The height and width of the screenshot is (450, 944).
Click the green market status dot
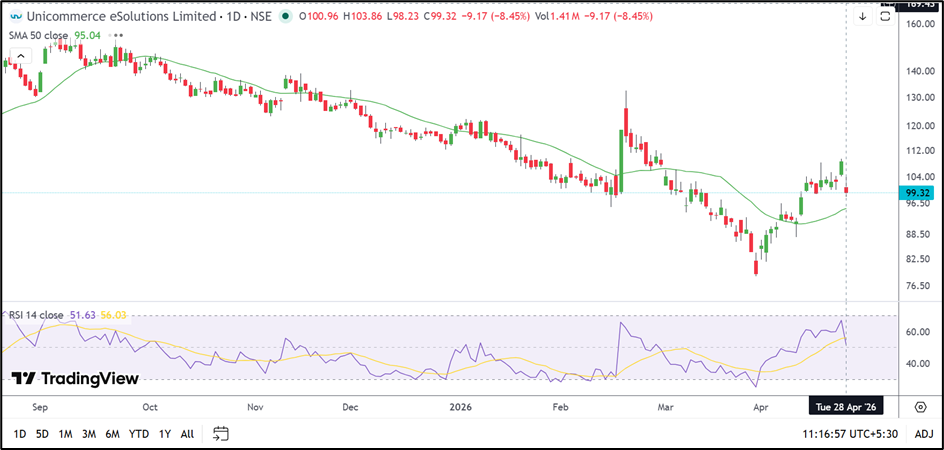click(x=287, y=16)
